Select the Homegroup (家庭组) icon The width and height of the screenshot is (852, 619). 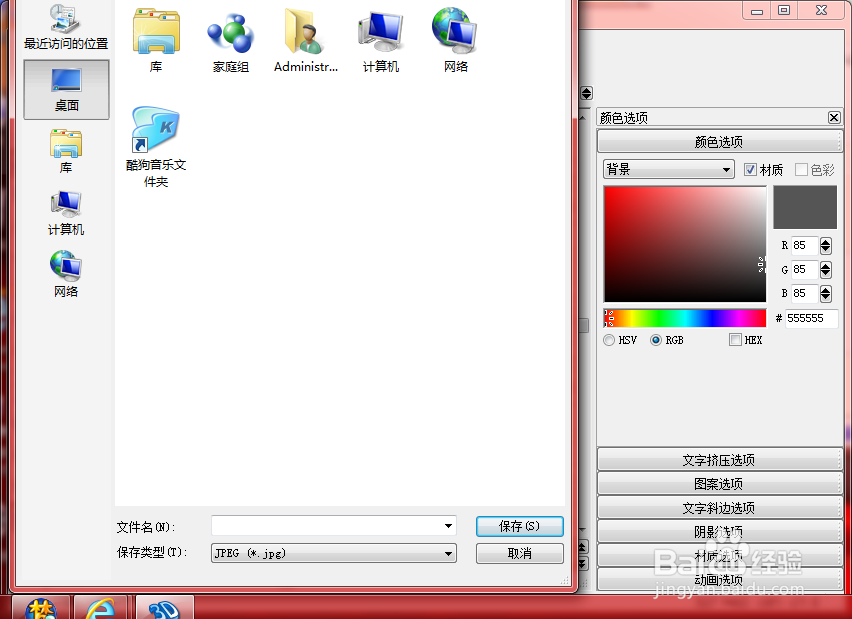pyautogui.click(x=231, y=43)
